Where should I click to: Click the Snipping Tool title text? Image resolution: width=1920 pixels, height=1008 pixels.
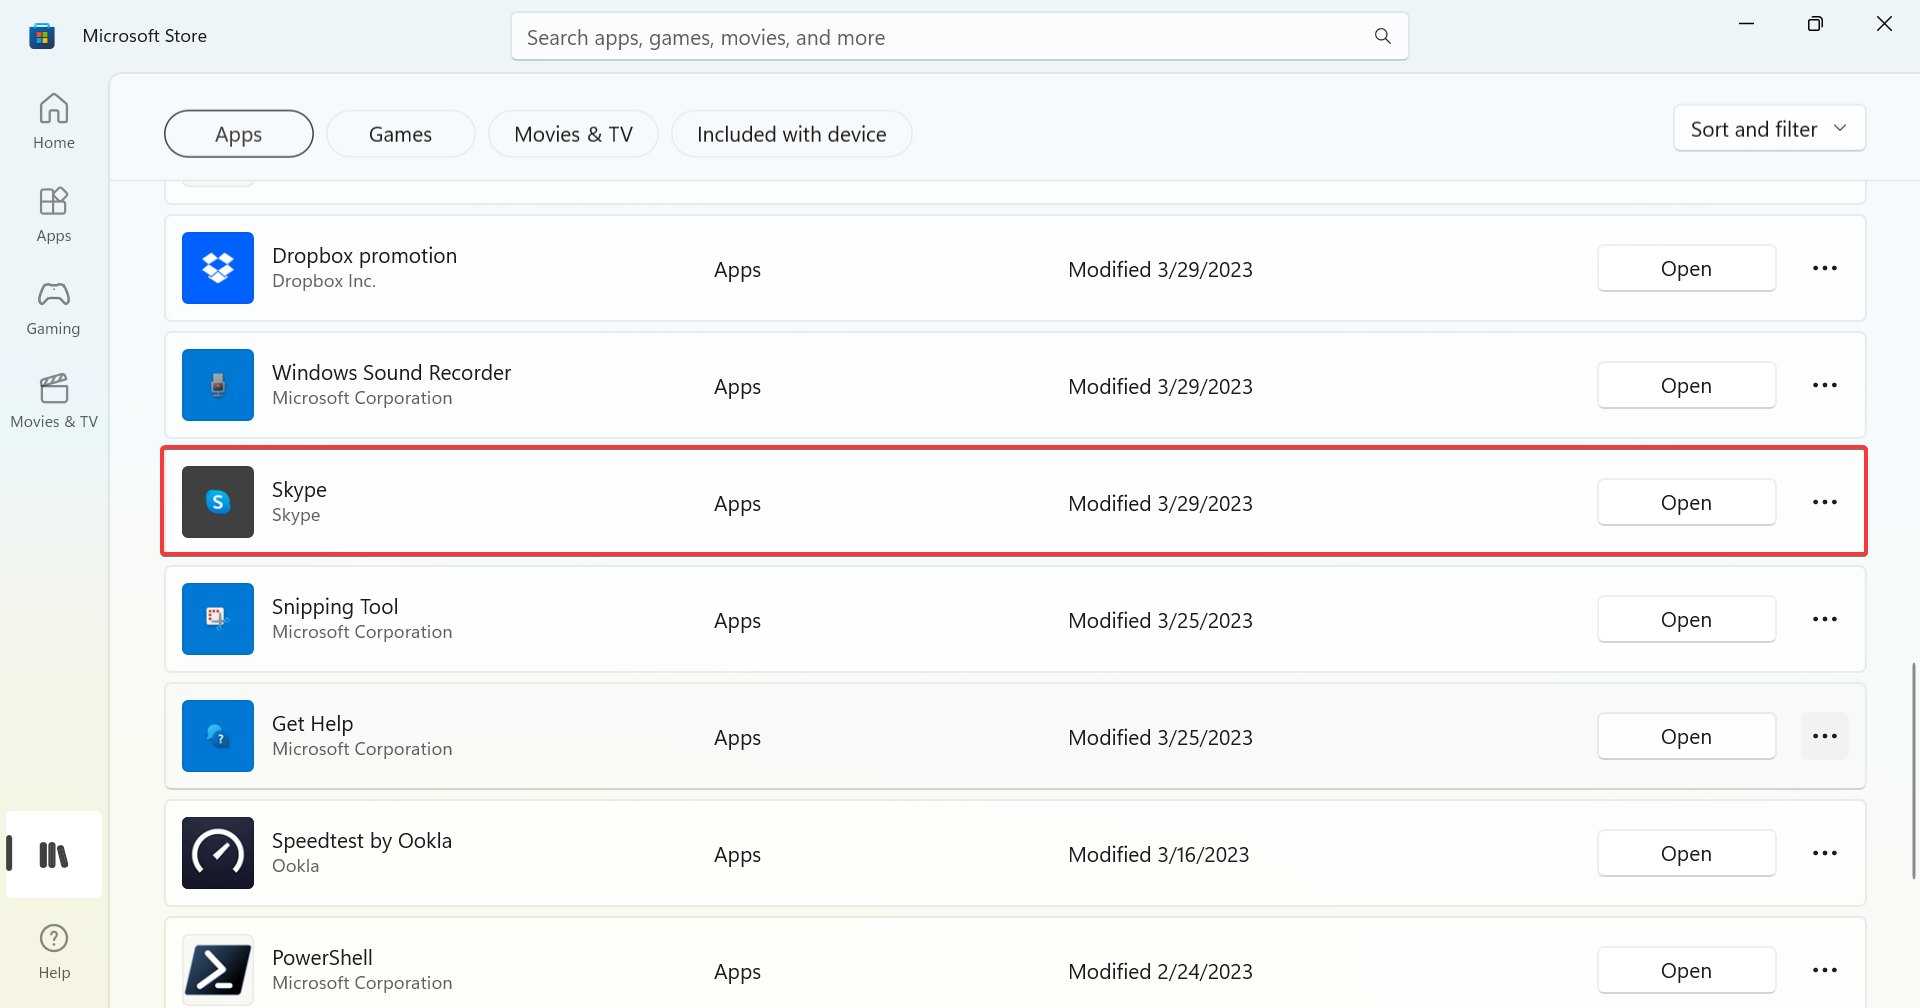point(335,606)
